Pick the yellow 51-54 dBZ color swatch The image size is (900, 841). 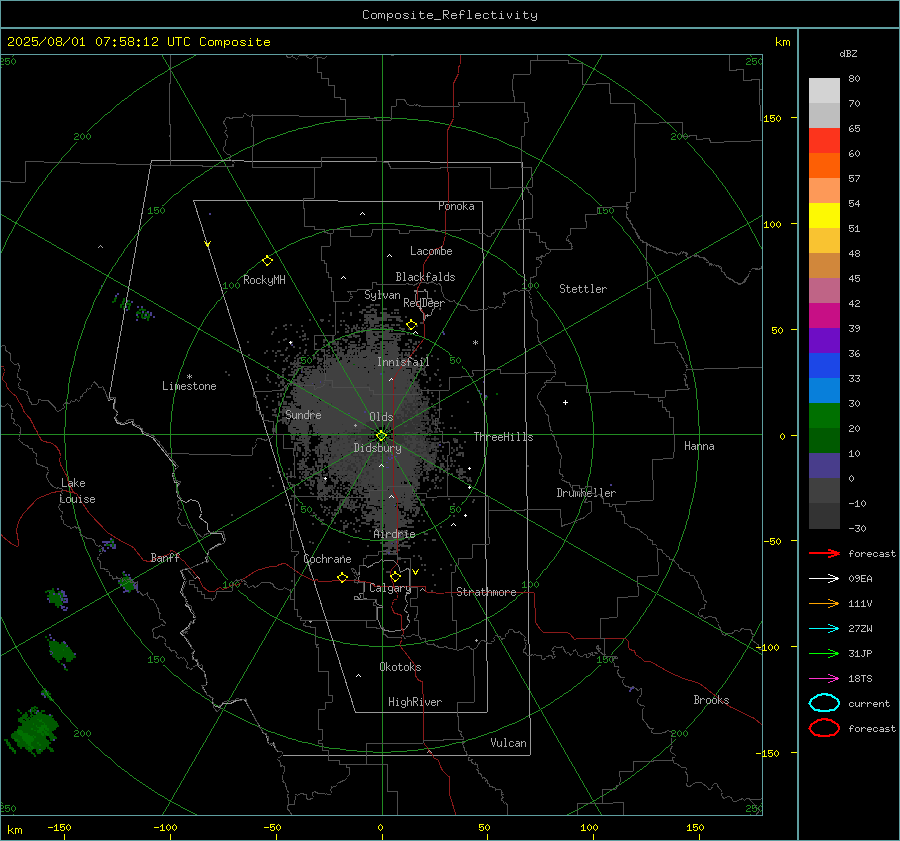click(824, 216)
